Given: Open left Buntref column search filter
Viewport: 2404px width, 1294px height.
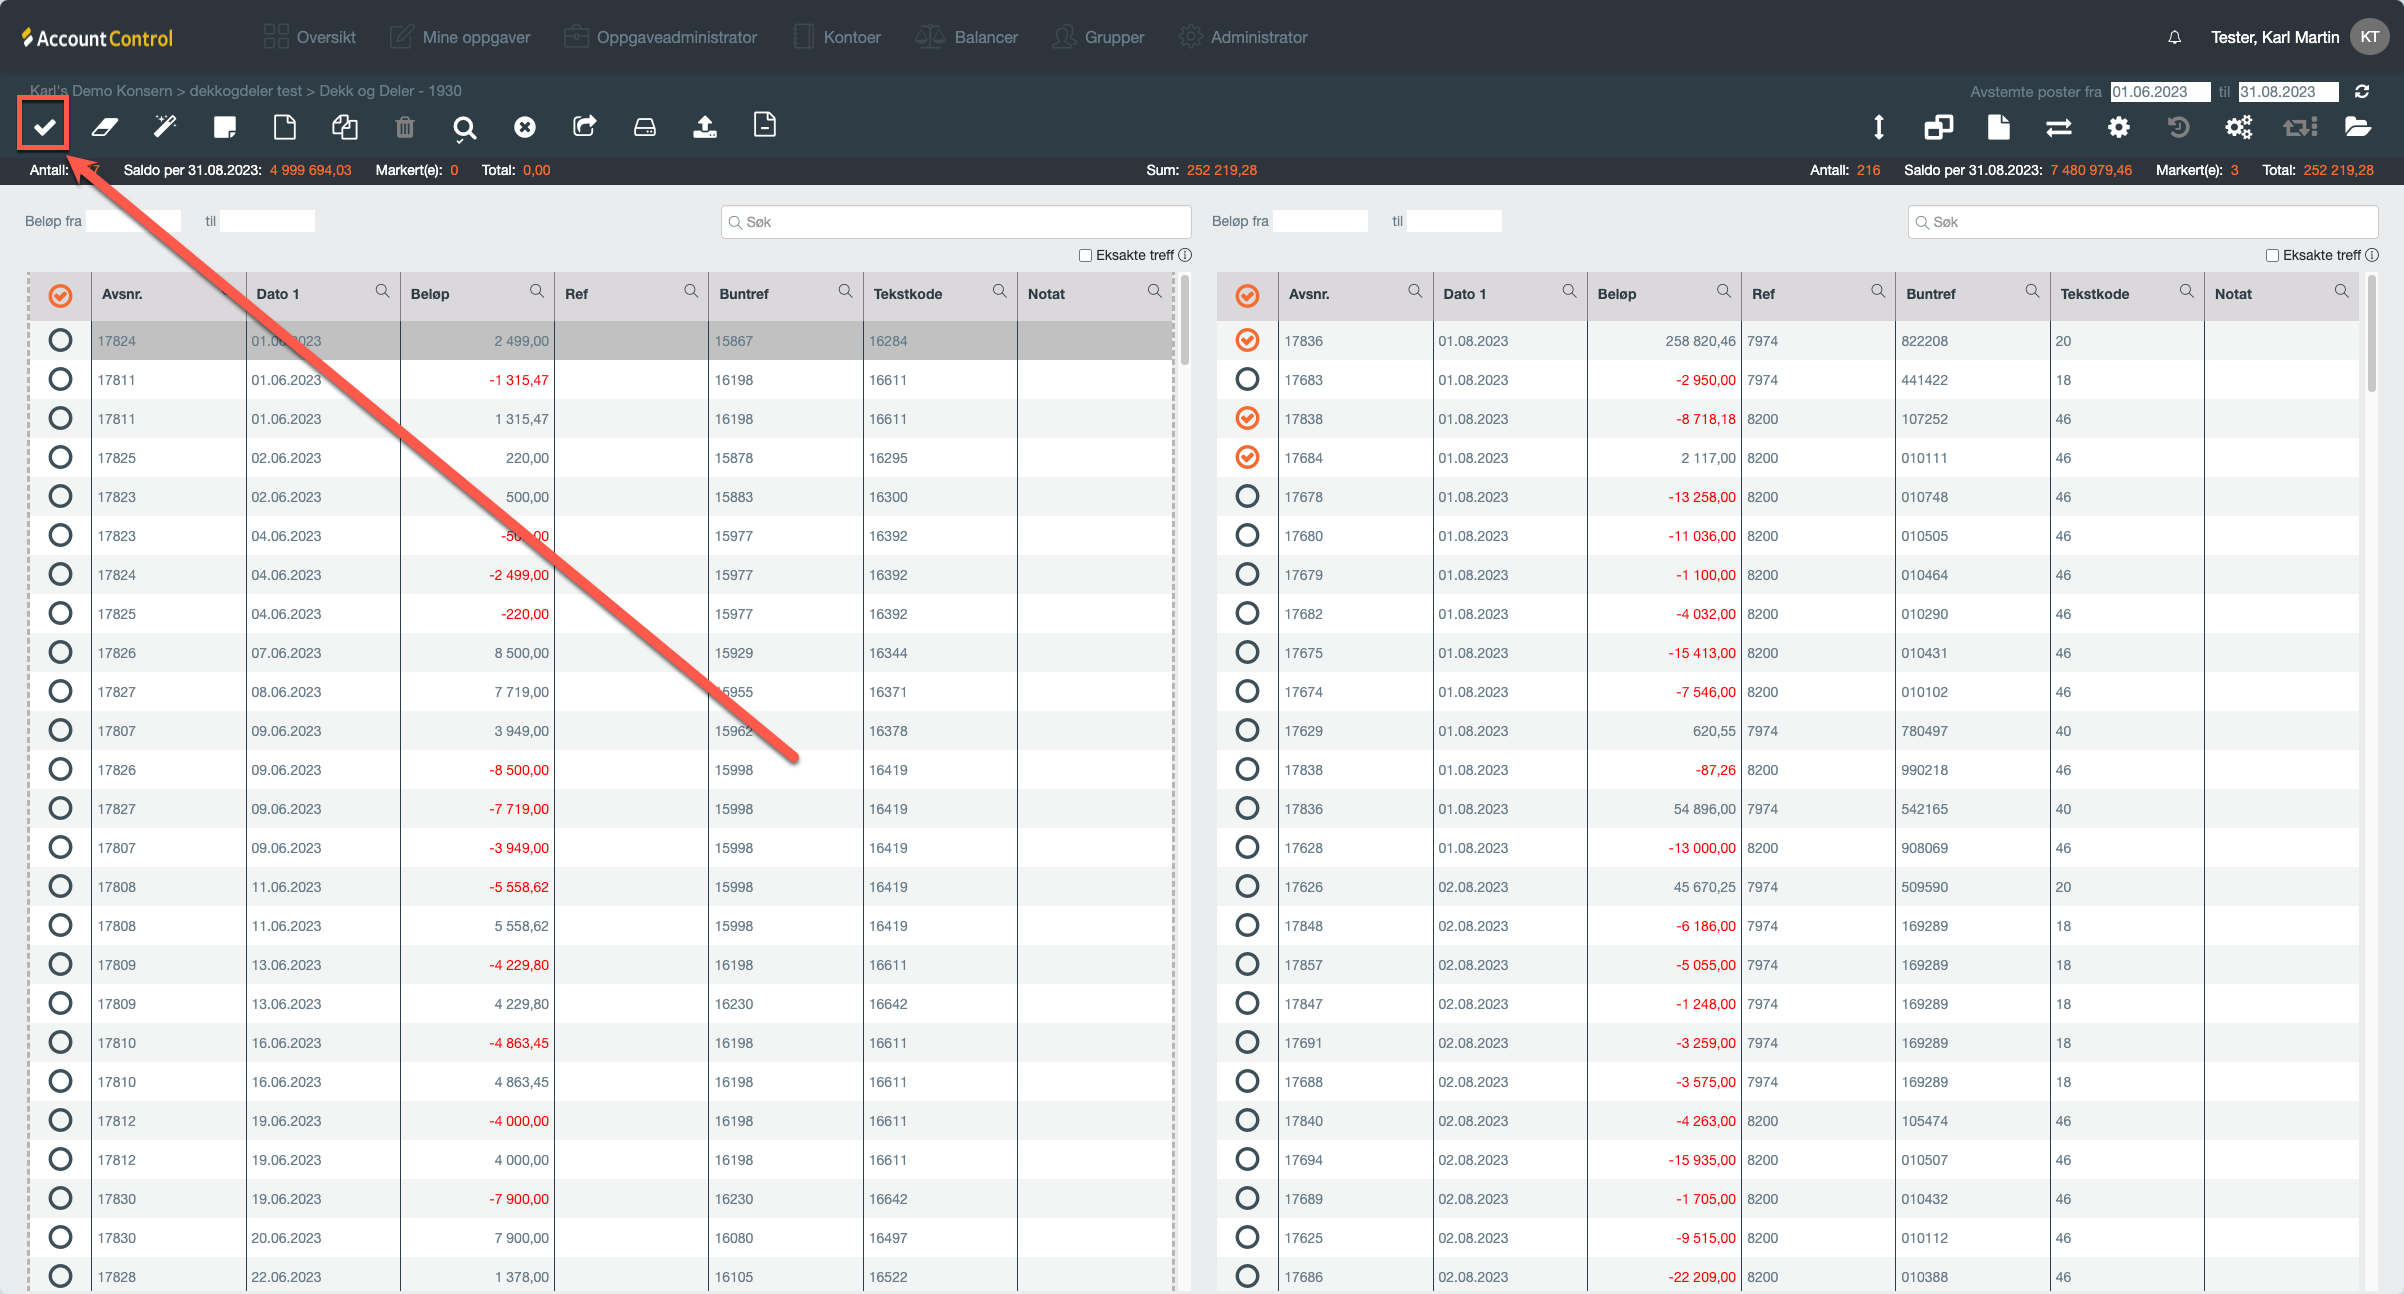Looking at the screenshot, I should pos(845,291).
